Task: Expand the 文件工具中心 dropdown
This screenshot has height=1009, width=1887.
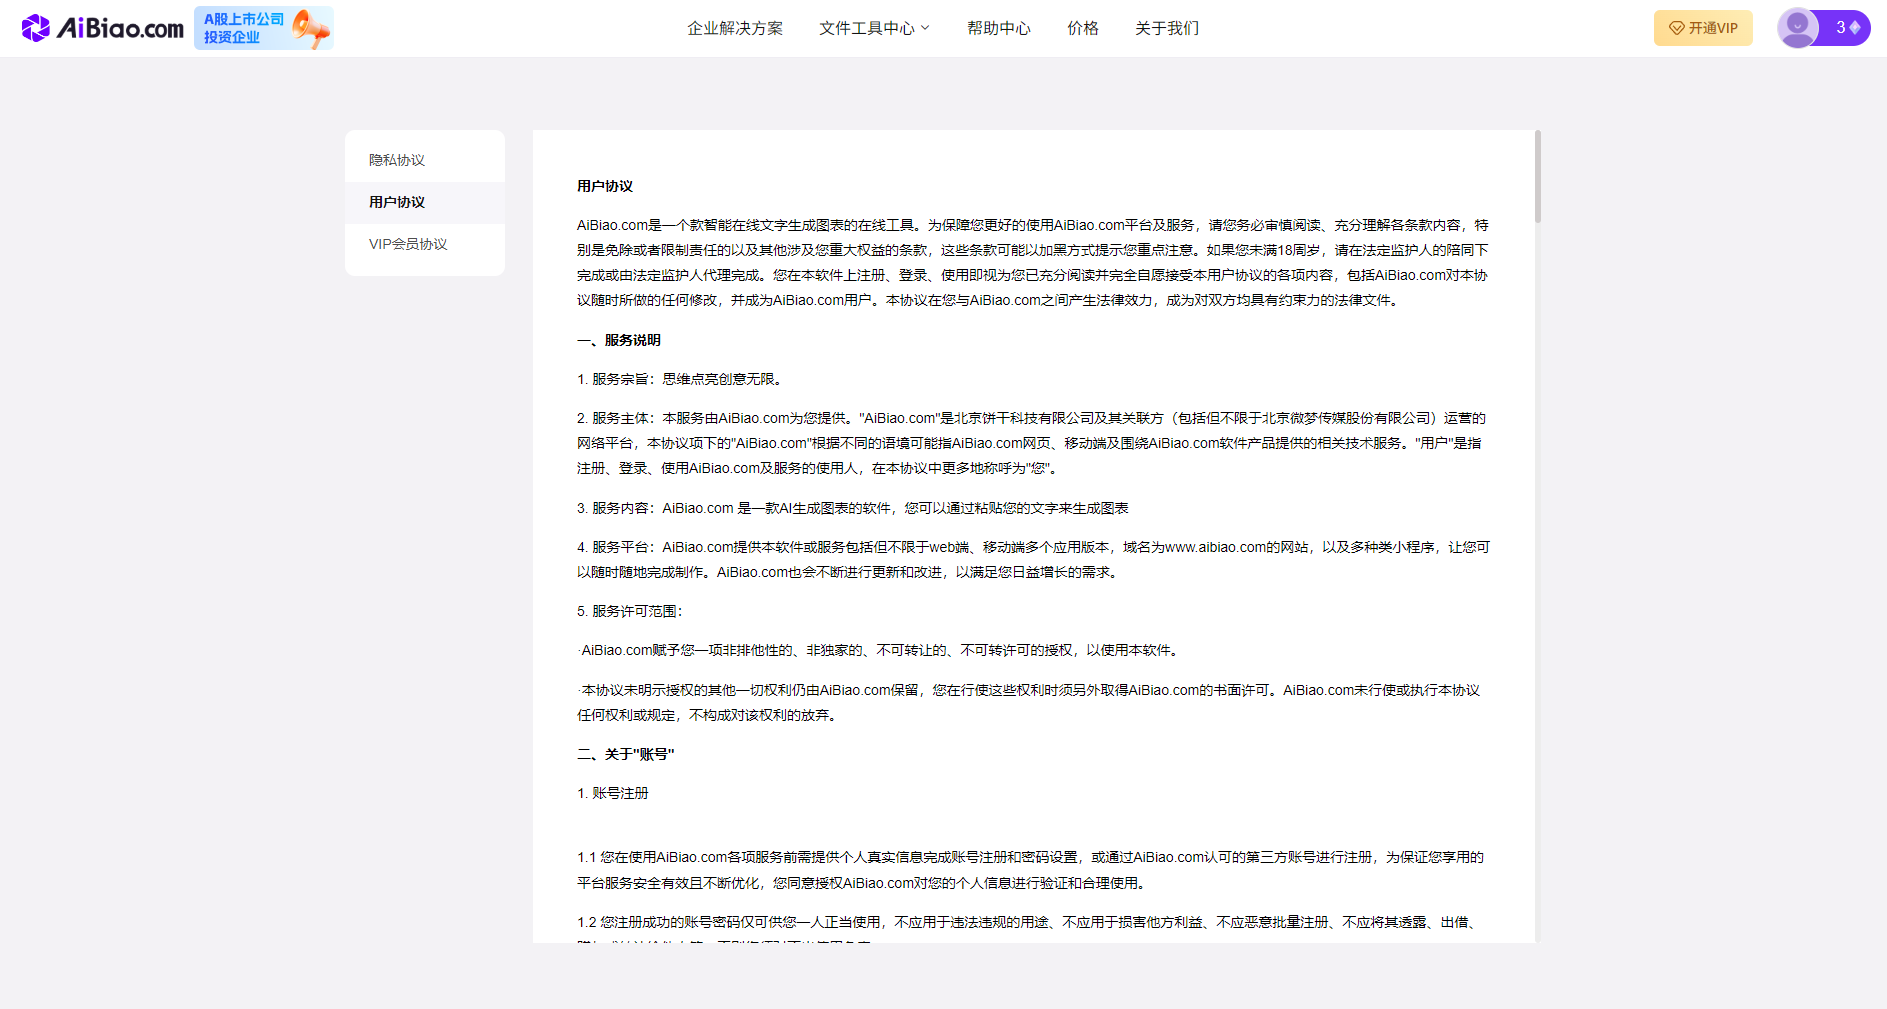Action: pos(874,28)
